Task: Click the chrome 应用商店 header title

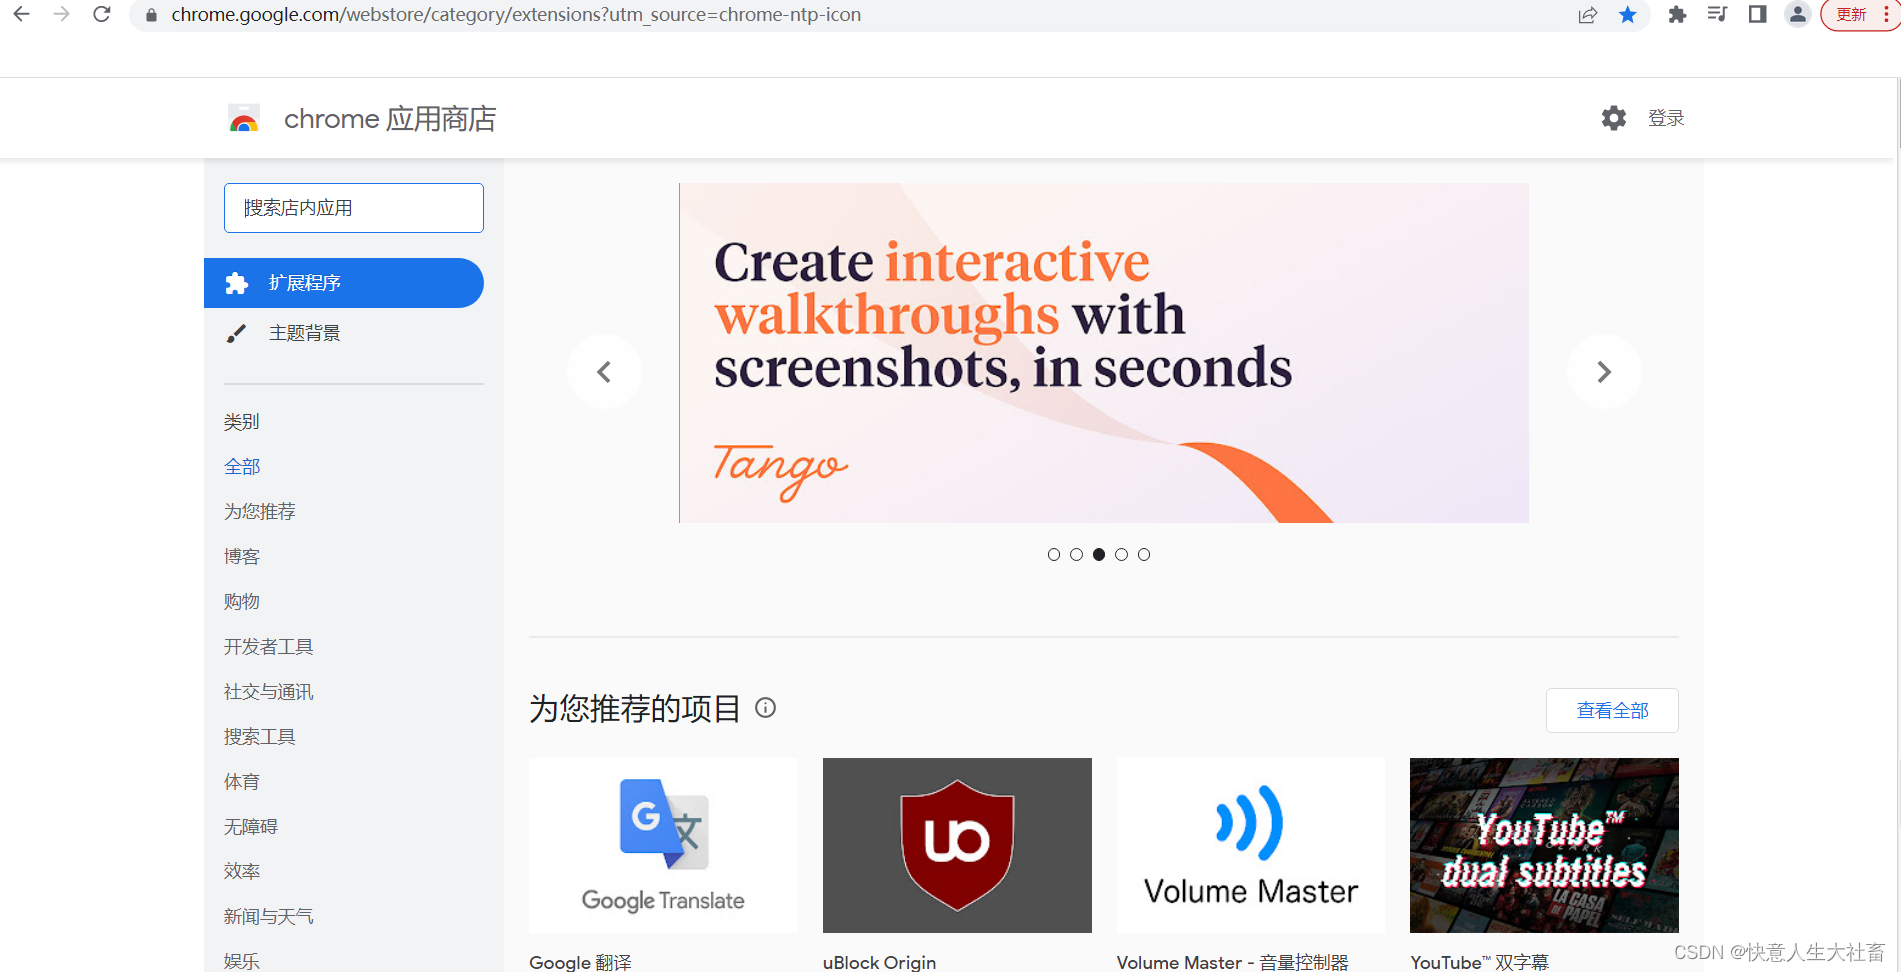Action: pos(390,119)
